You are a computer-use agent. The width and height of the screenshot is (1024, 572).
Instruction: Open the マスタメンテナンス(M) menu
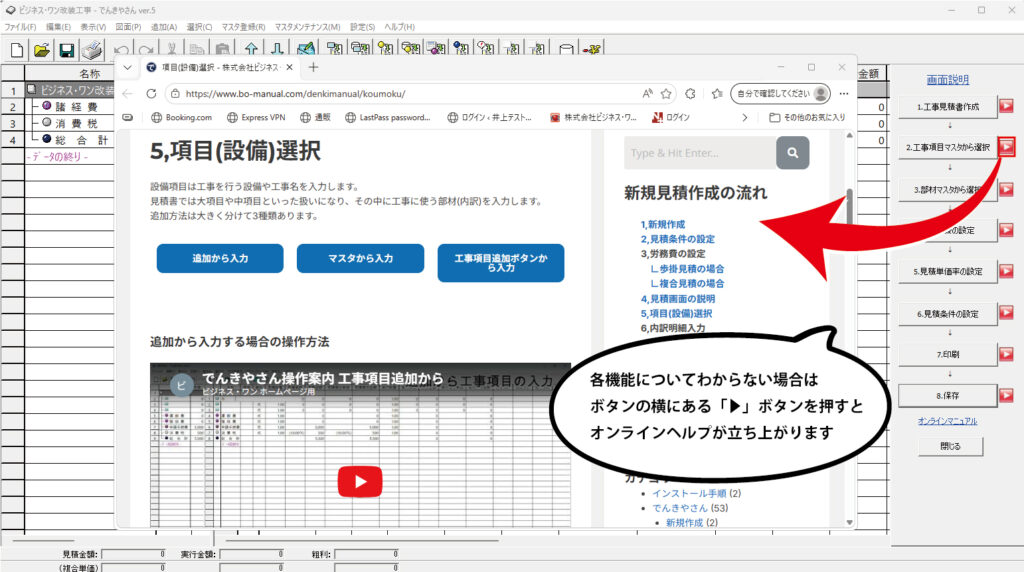coord(307,27)
